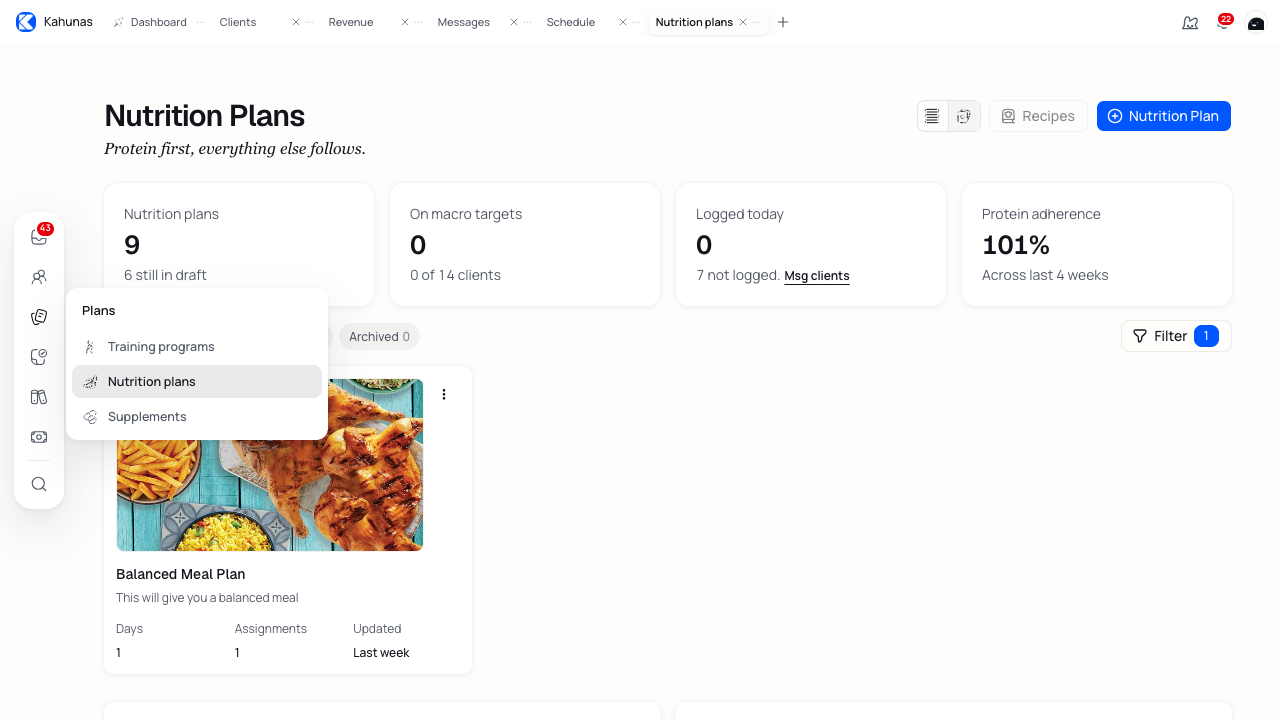The width and height of the screenshot is (1280, 720).
Task: Toggle the Archived 0 filter chip
Action: pyautogui.click(x=379, y=337)
